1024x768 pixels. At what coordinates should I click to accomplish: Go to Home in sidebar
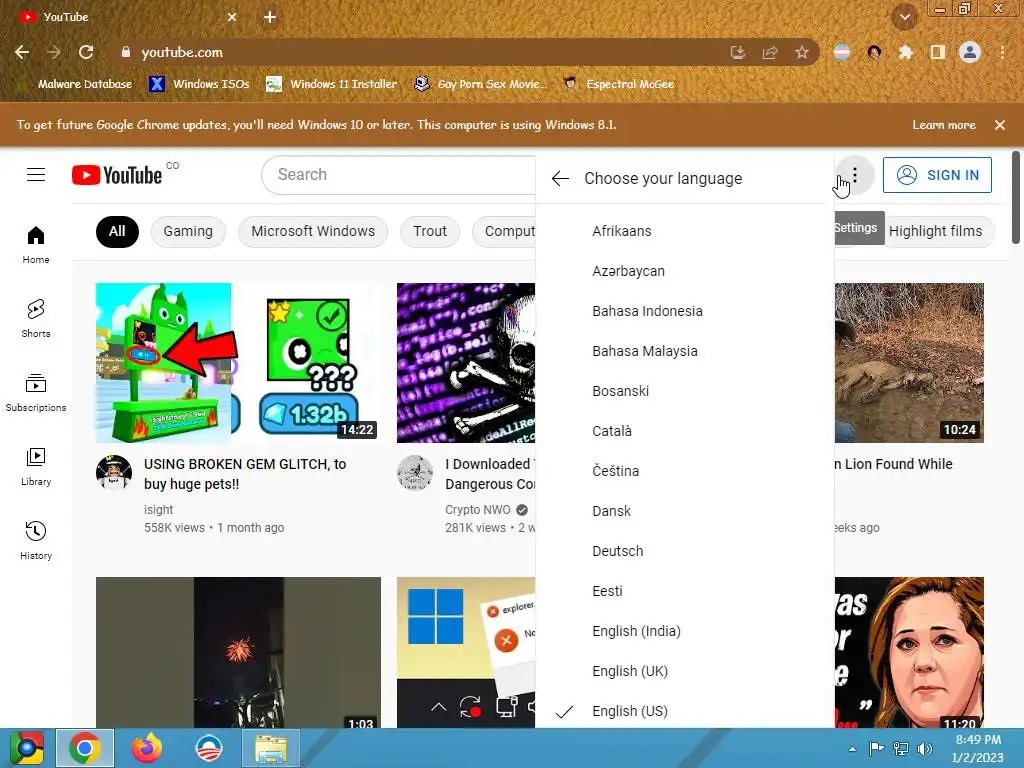click(x=36, y=244)
